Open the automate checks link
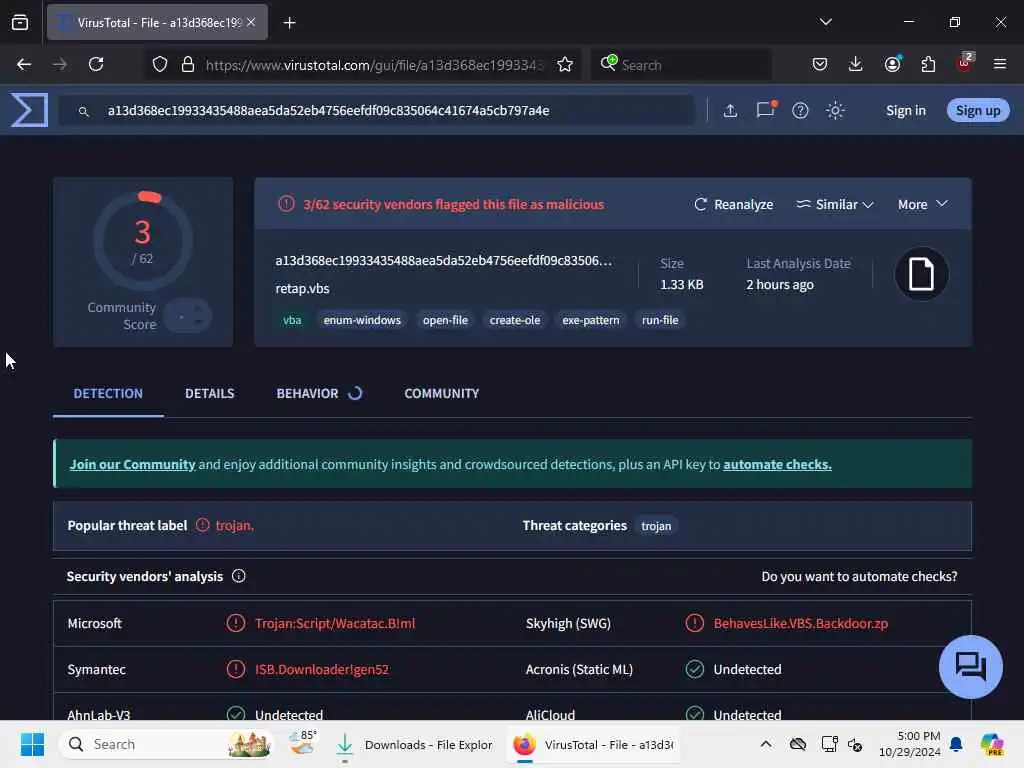 point(777,464)
